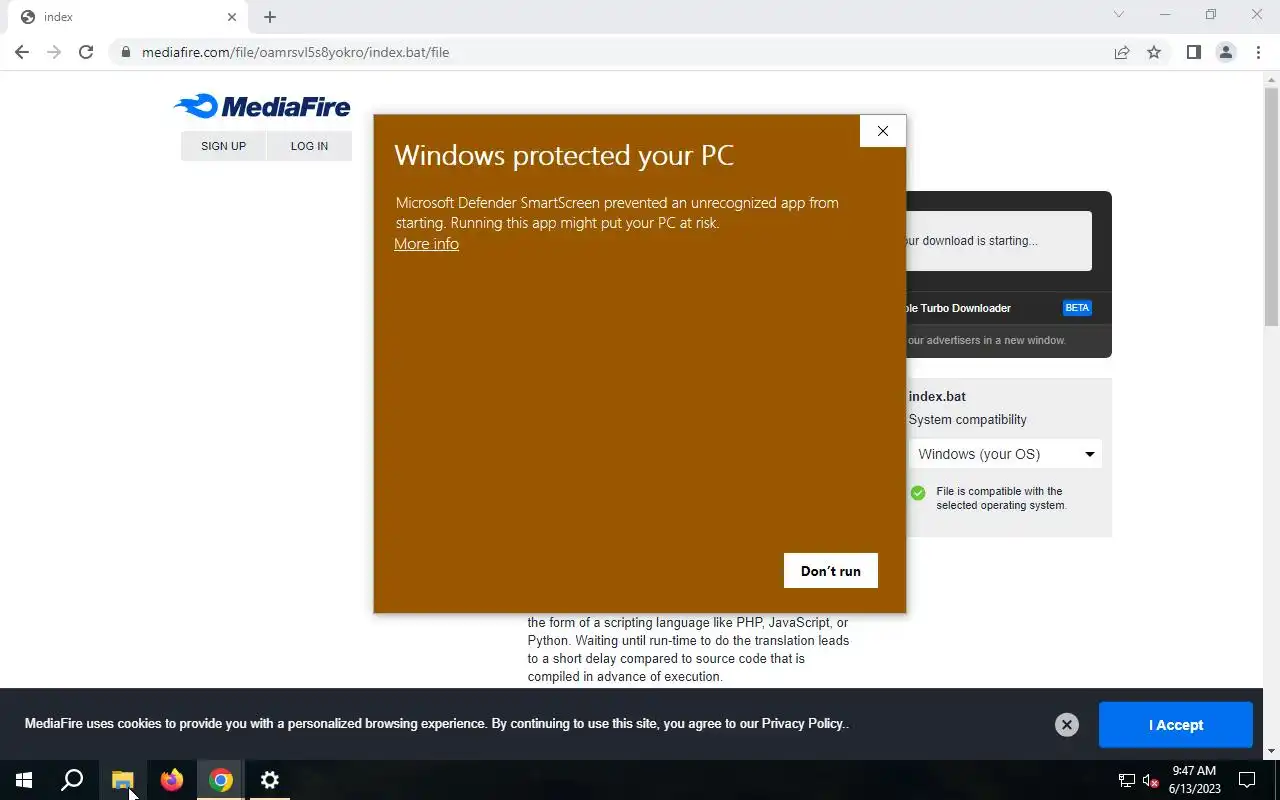Screen dimensions: 1280x800
Task: Click the page vertical scrollbar thumb
Action: 1272,205
